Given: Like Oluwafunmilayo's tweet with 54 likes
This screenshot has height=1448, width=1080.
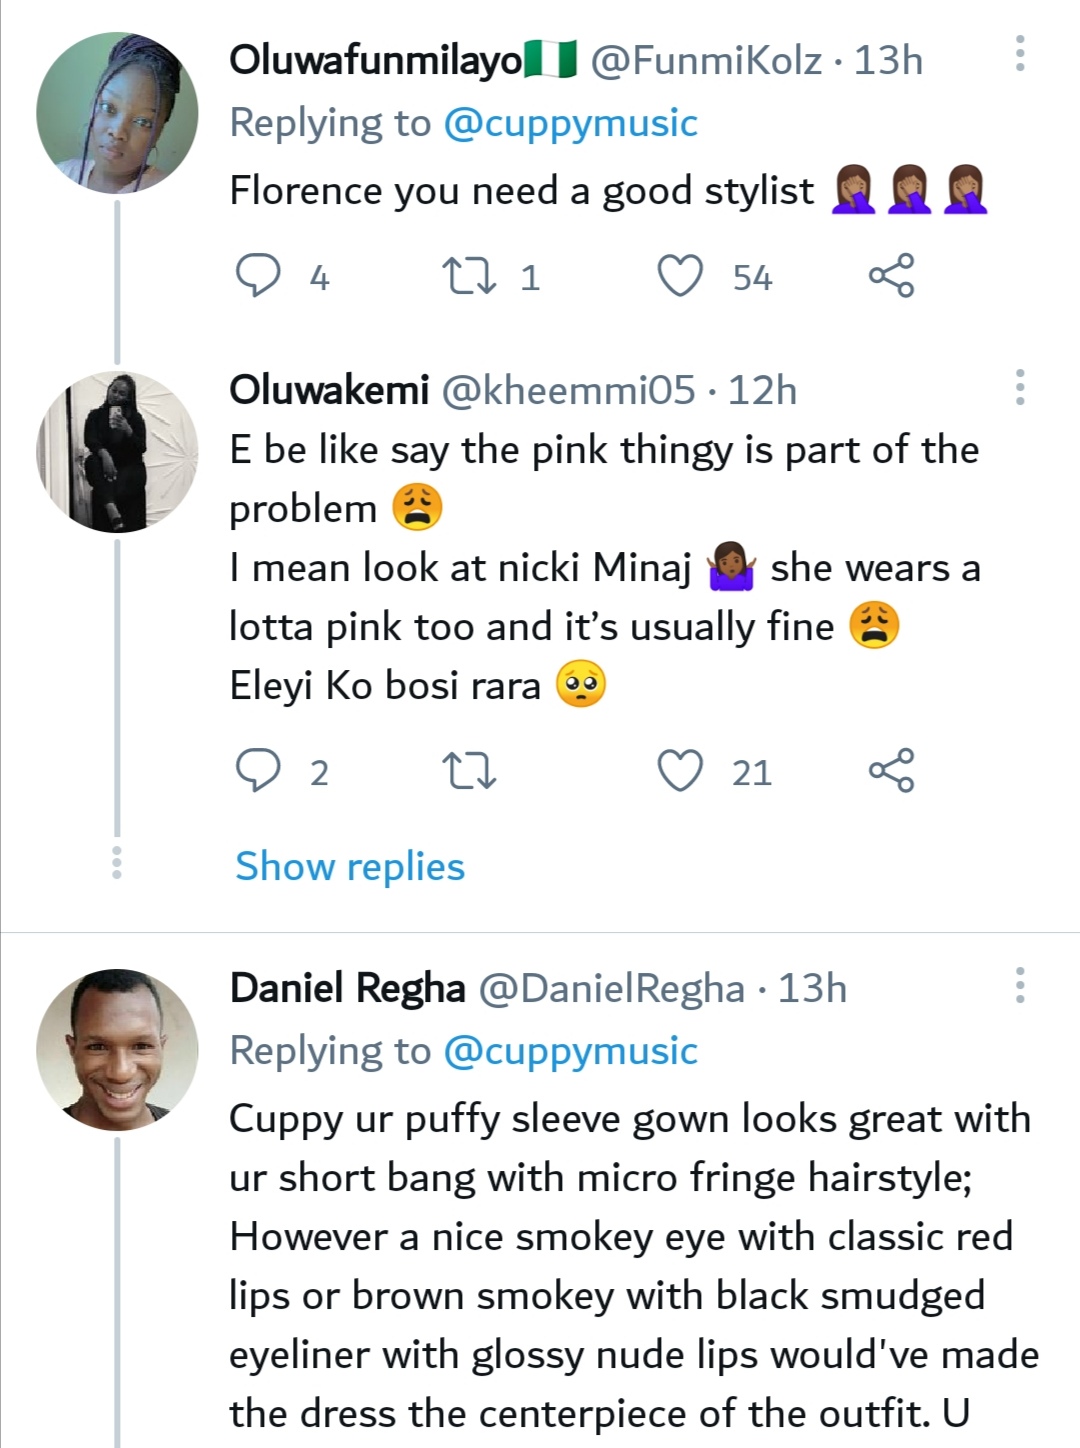Looking at the screenshot, I should tap(680, 275).
